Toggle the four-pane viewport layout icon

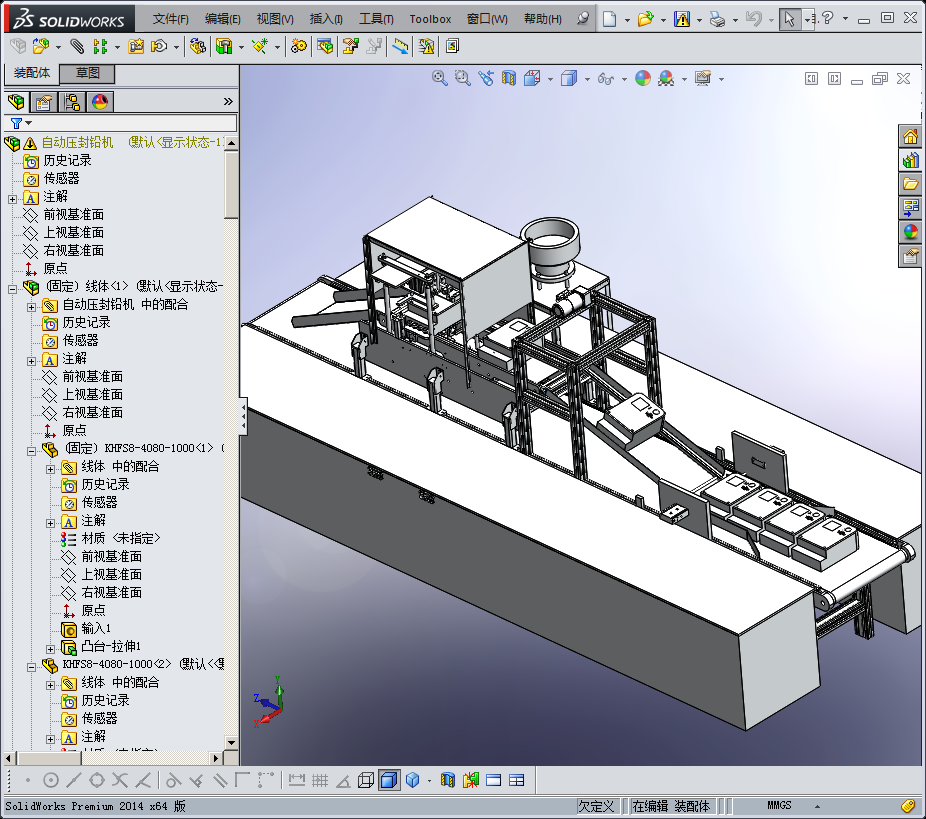pos(517,781)
